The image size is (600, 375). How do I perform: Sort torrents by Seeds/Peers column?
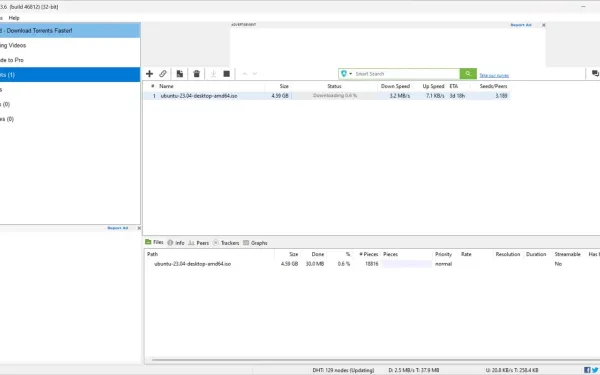click(x=493, y=86)
